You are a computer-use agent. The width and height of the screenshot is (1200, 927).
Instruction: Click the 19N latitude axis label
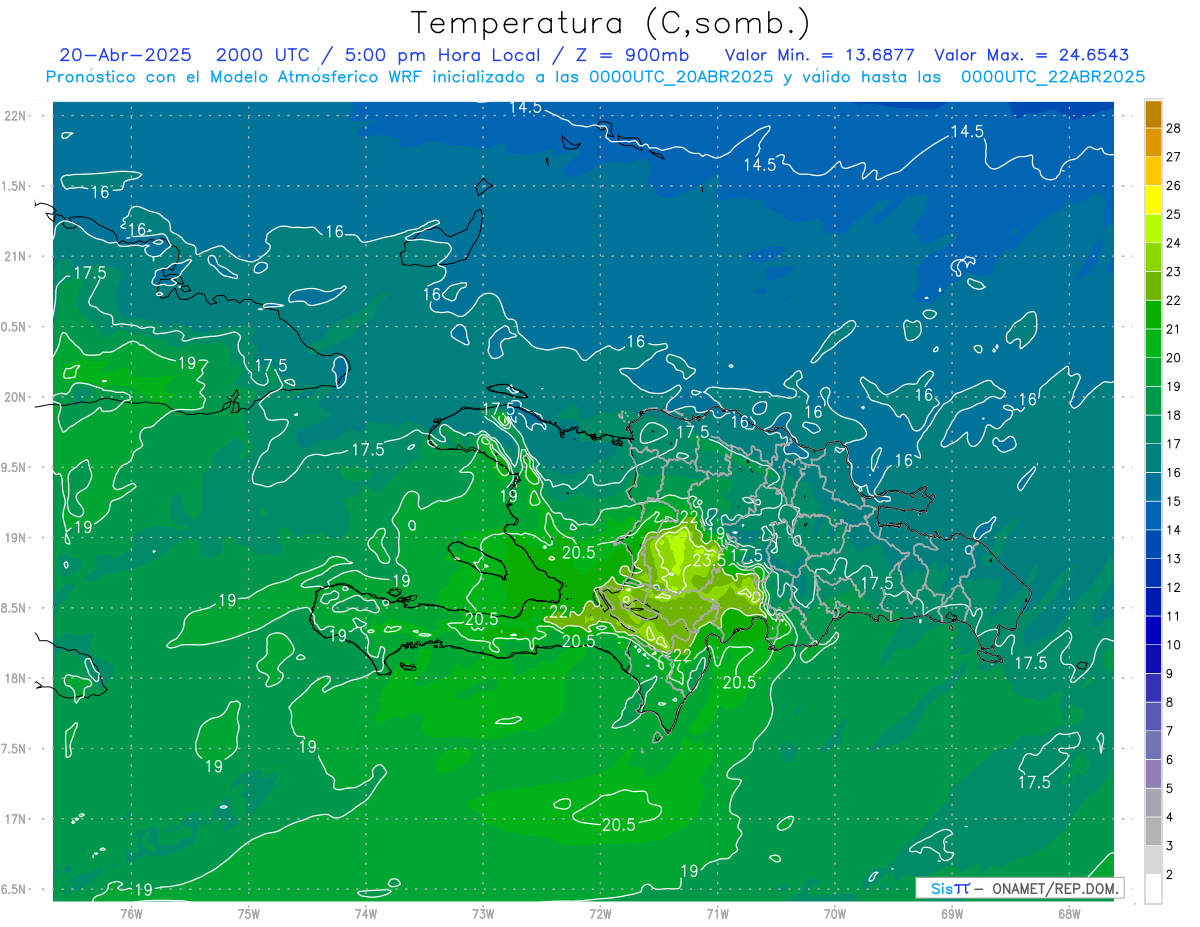point(15,537)
